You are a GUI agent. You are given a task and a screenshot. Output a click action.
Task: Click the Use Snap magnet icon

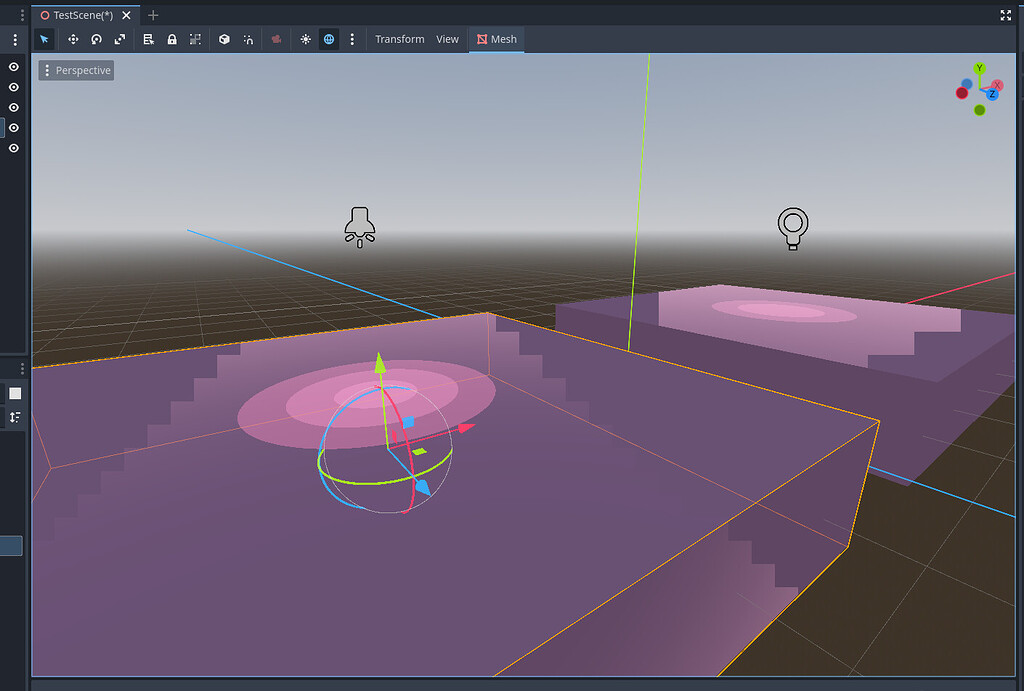pos(248,39)
